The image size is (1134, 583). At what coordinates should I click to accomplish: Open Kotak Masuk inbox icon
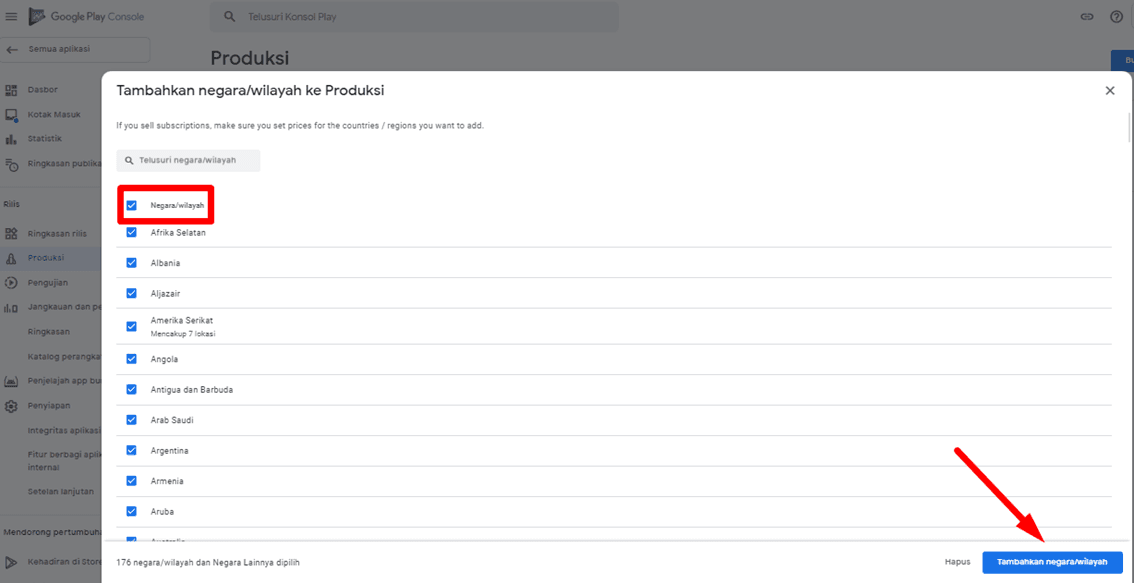pyautogui.click(x=11, y=115)
